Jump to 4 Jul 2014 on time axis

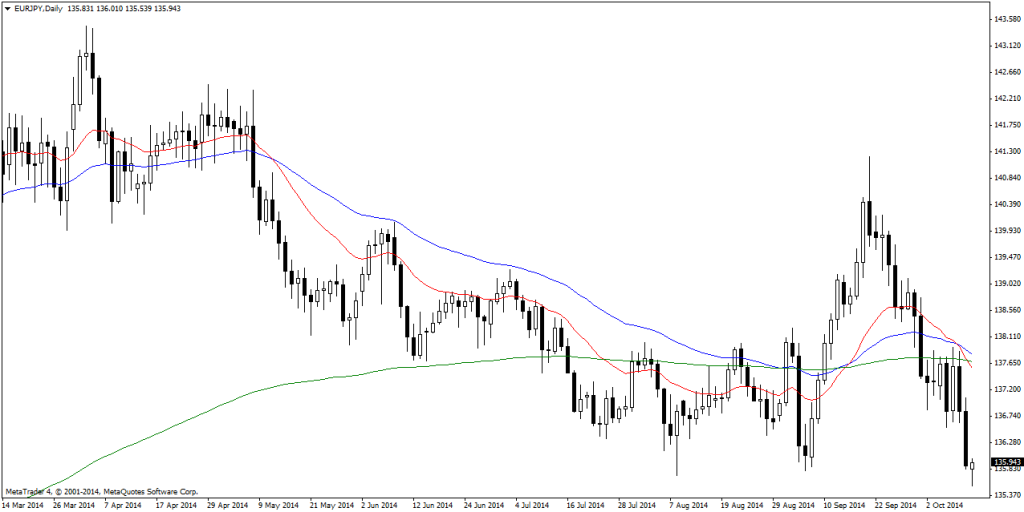(x=533, y=506)
